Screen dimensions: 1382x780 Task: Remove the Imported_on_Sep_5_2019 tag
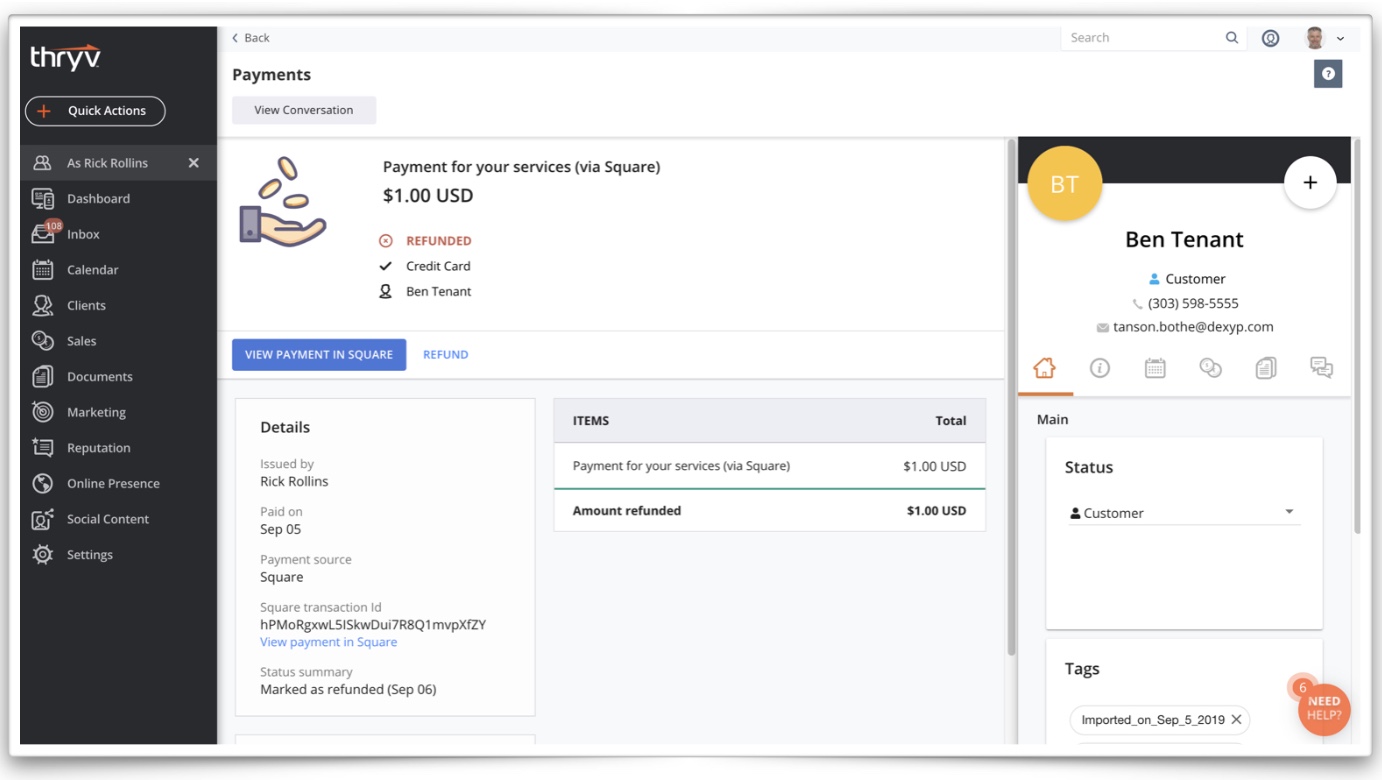click(1236, 720)
